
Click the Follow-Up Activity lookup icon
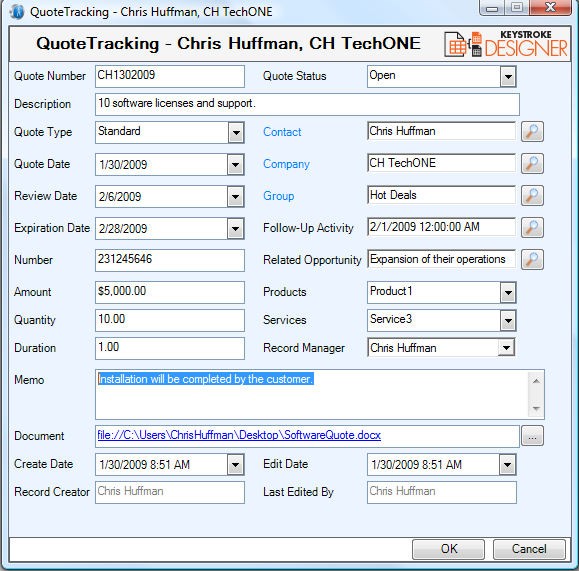[532, 227]
